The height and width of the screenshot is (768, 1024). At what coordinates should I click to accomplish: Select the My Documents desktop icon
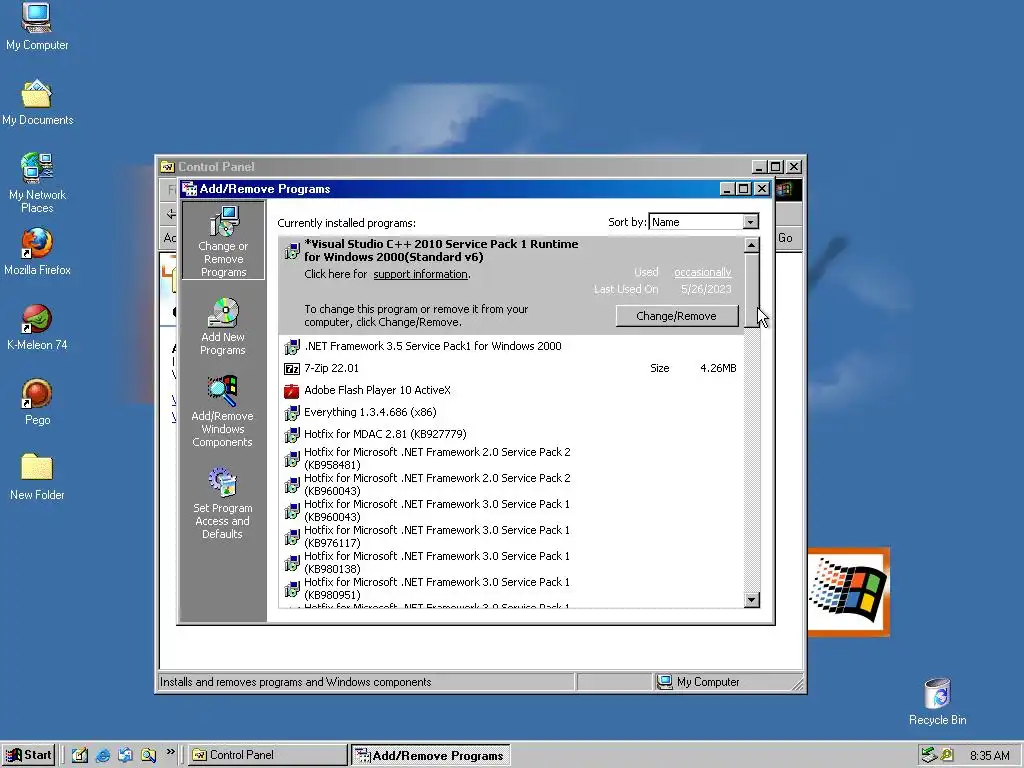[37, 102]
